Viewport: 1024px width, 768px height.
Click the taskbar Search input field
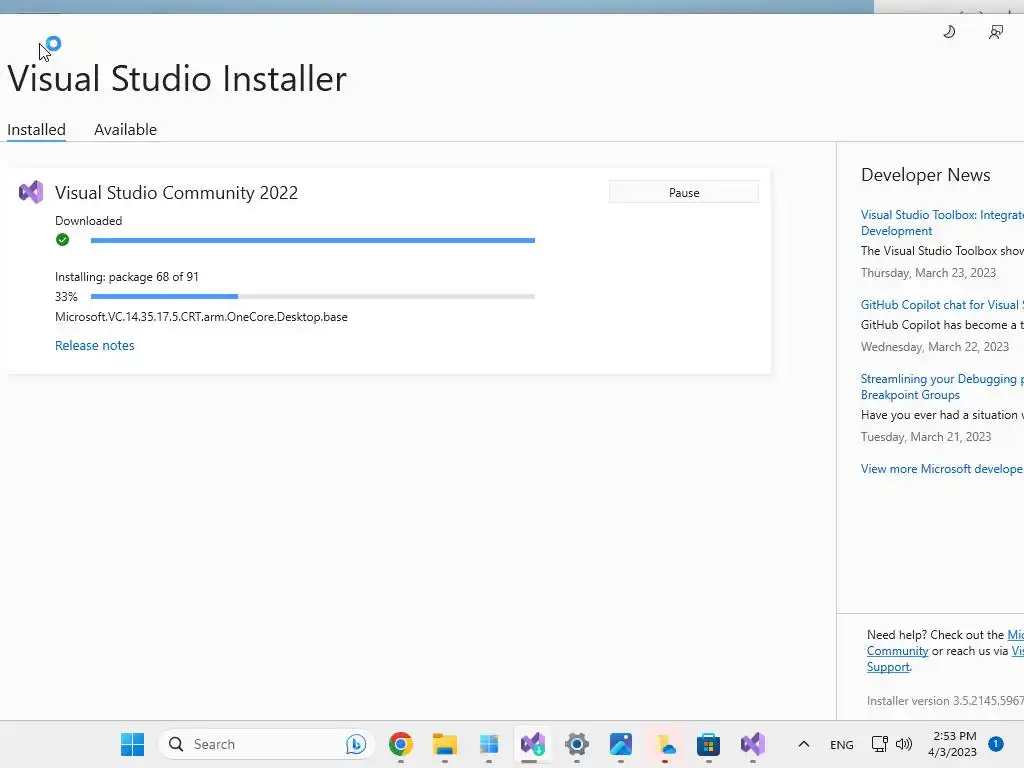266,744
